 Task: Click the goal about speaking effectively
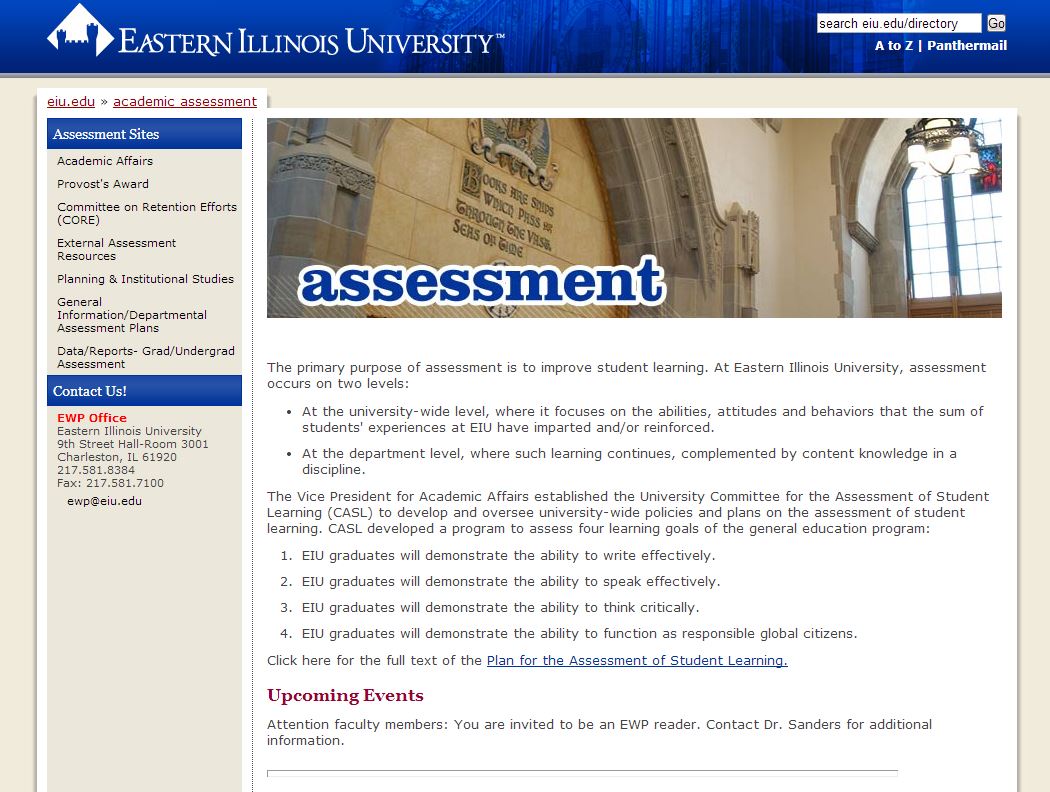pos(511,582)
